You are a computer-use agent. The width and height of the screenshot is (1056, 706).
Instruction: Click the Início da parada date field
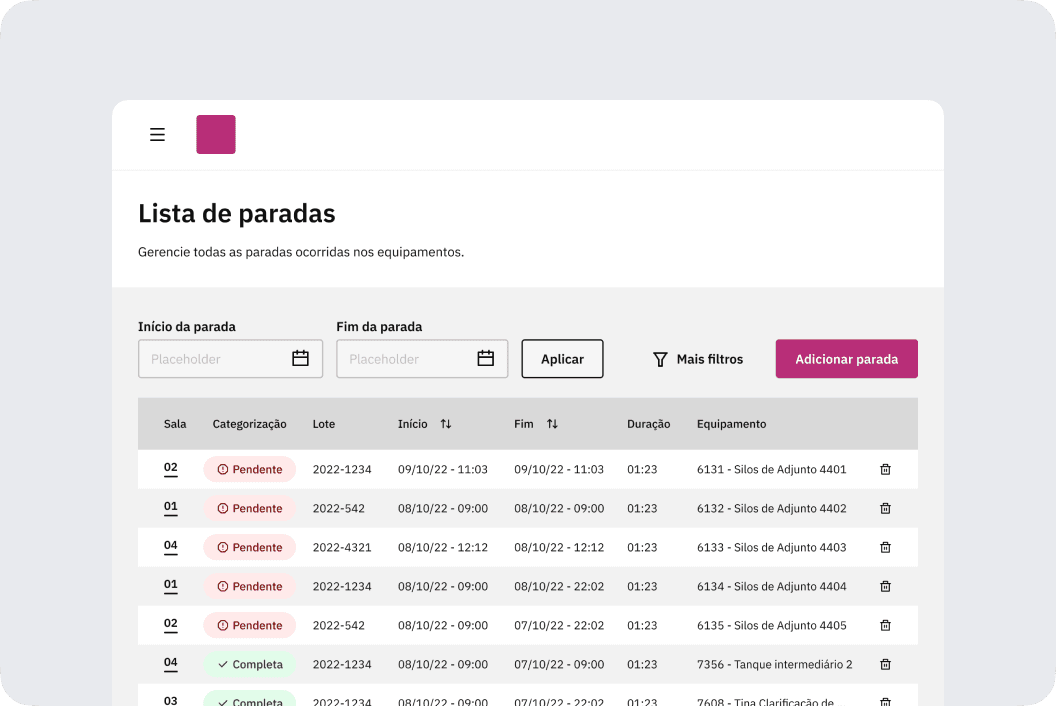point(230,358)
